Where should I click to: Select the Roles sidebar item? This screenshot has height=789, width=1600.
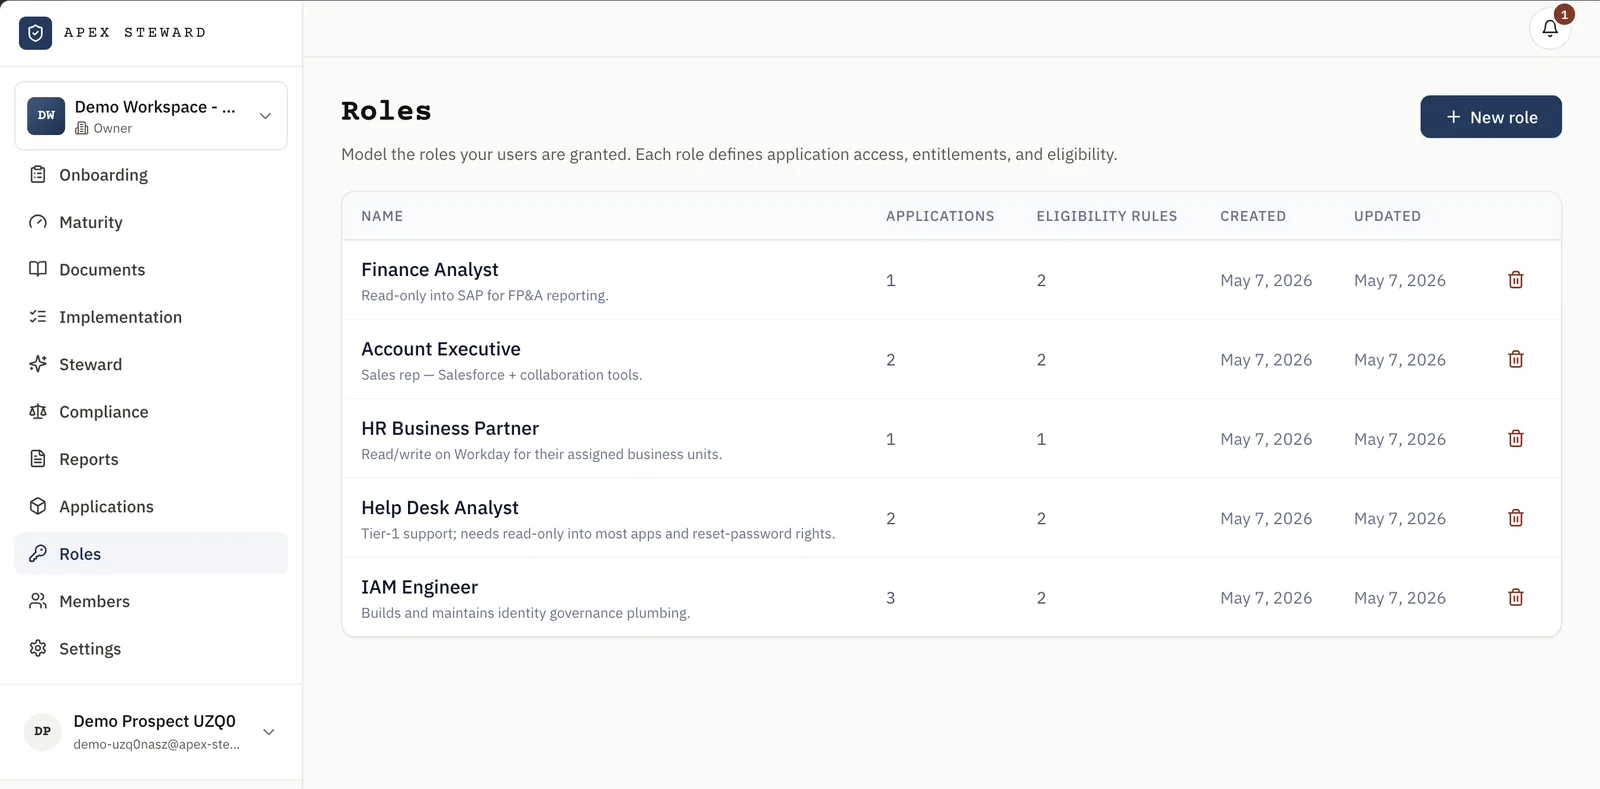151,554
